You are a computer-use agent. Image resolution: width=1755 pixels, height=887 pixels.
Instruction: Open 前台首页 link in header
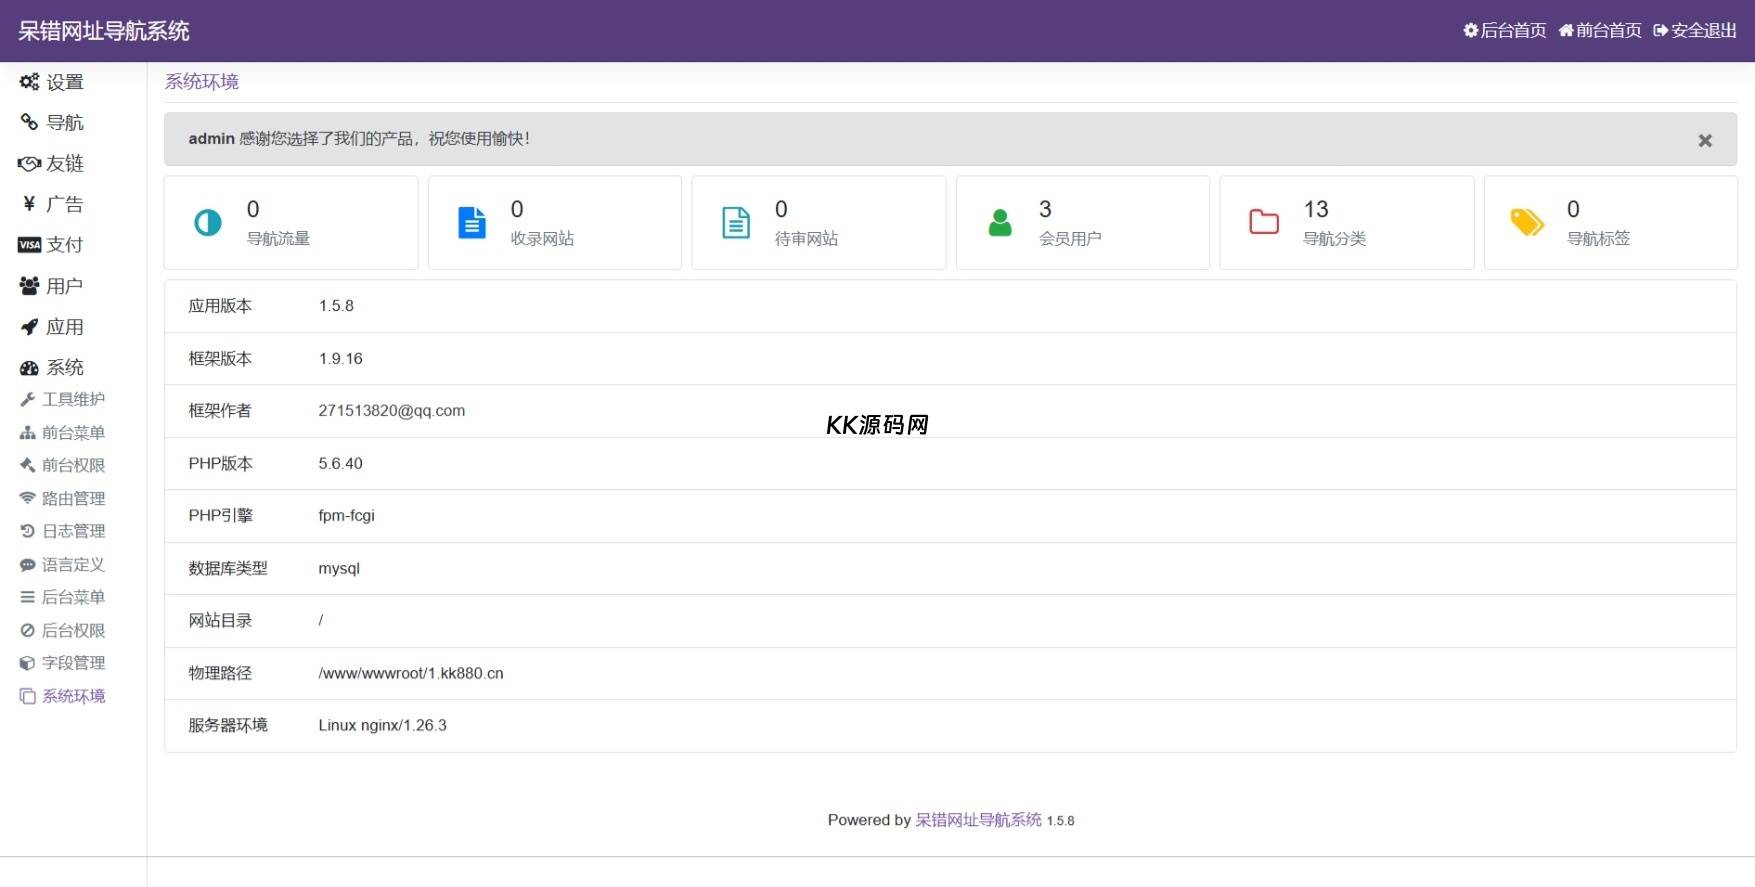click(x=1600, y=31)
